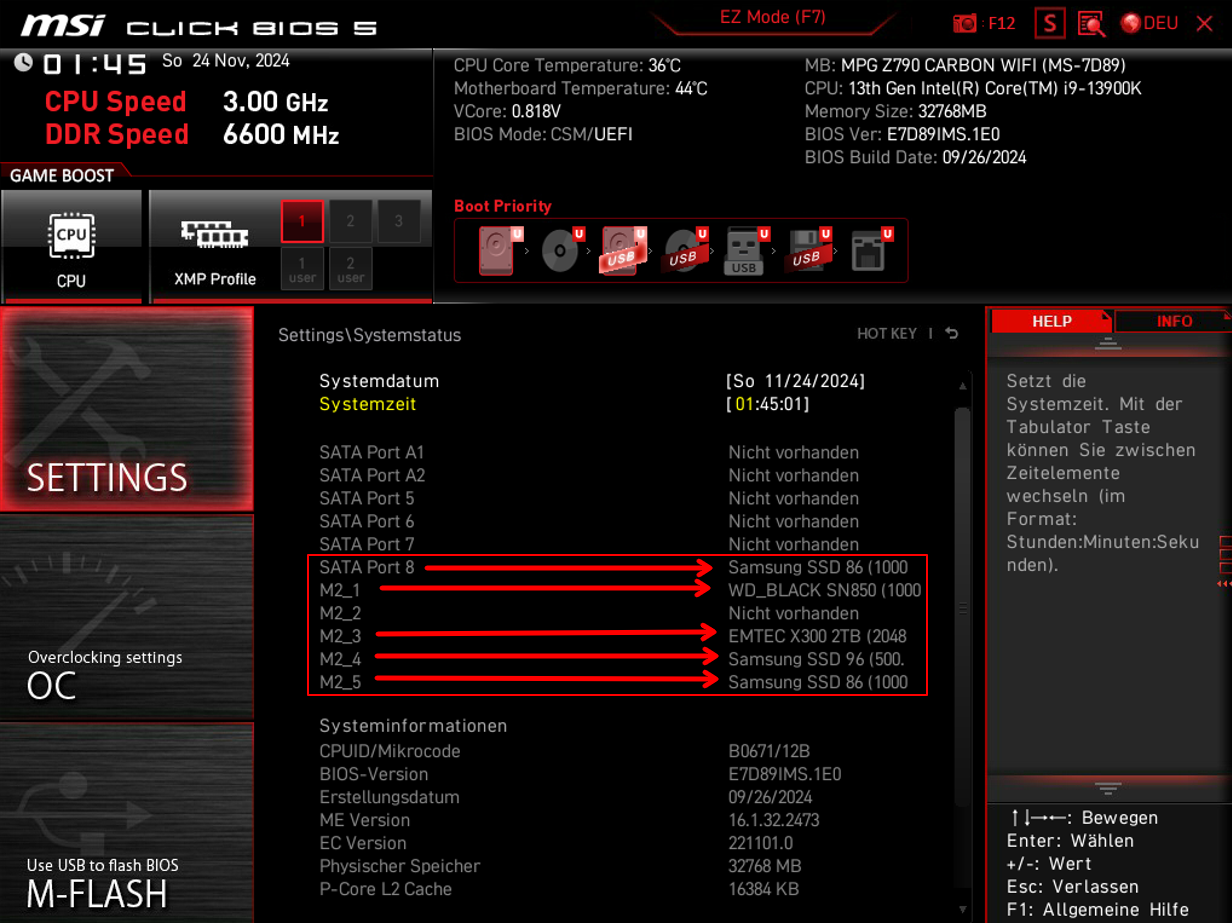
Task: Switch to the INFO tab
Action: tap(1174, 321)
